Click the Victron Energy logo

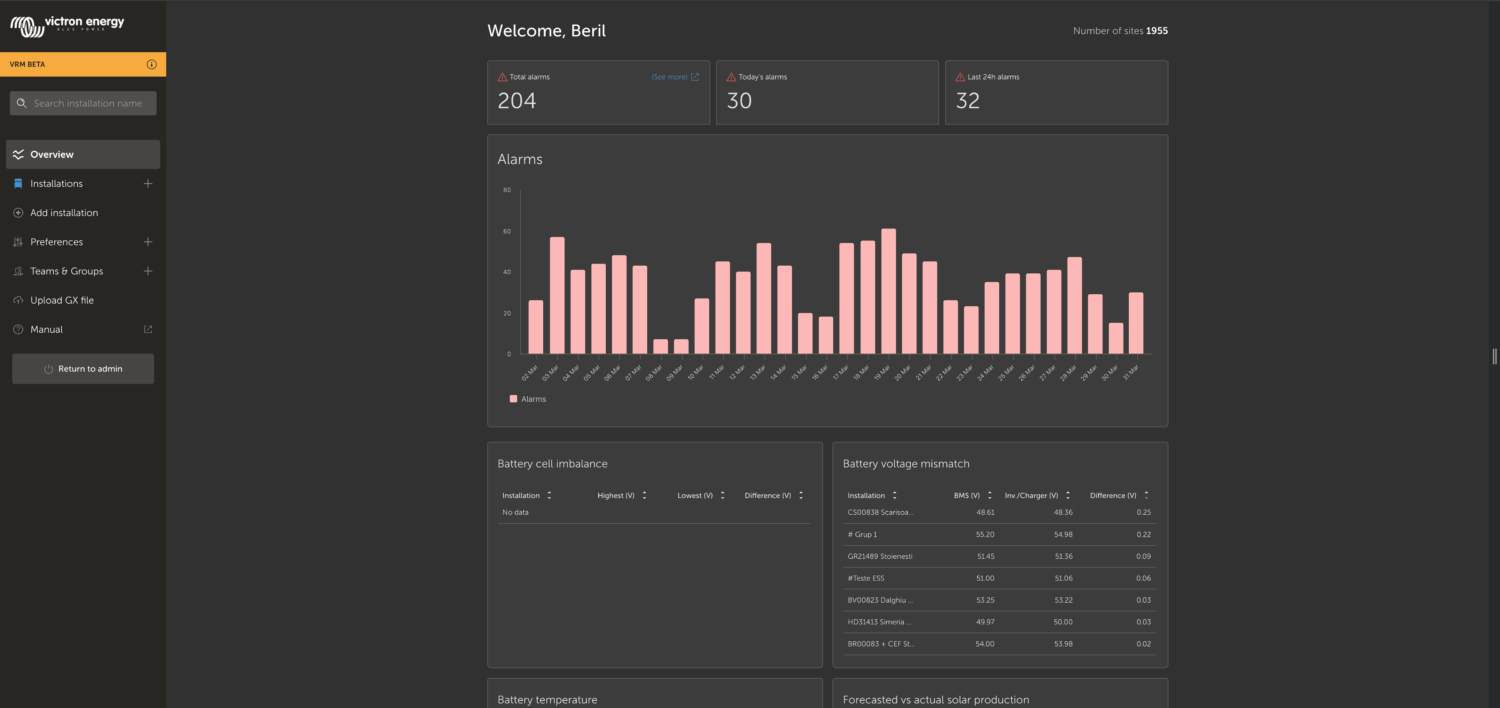pyautogui.click(x=66, y=24)
